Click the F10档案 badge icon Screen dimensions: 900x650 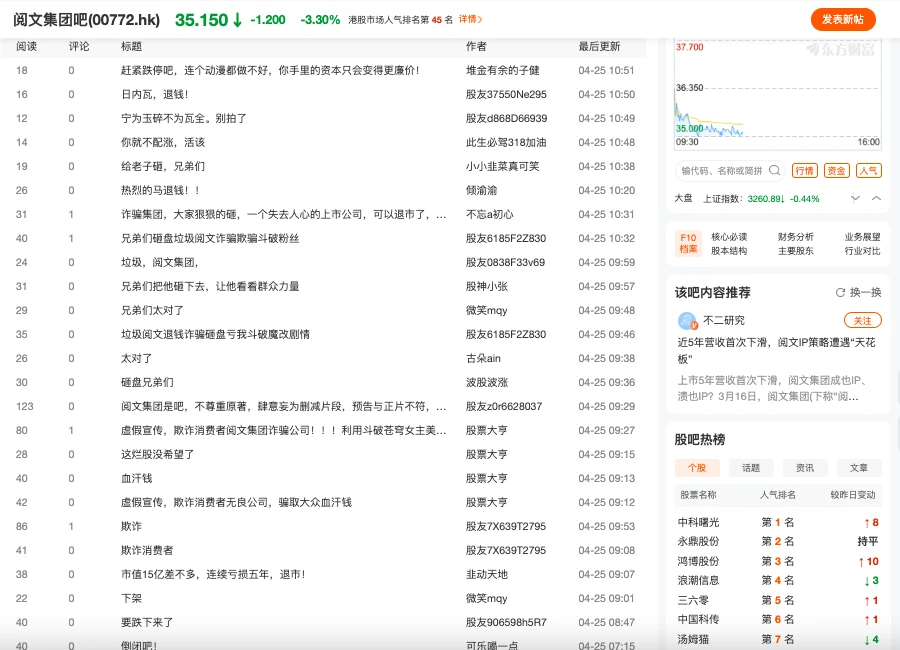tap(688, 243)
